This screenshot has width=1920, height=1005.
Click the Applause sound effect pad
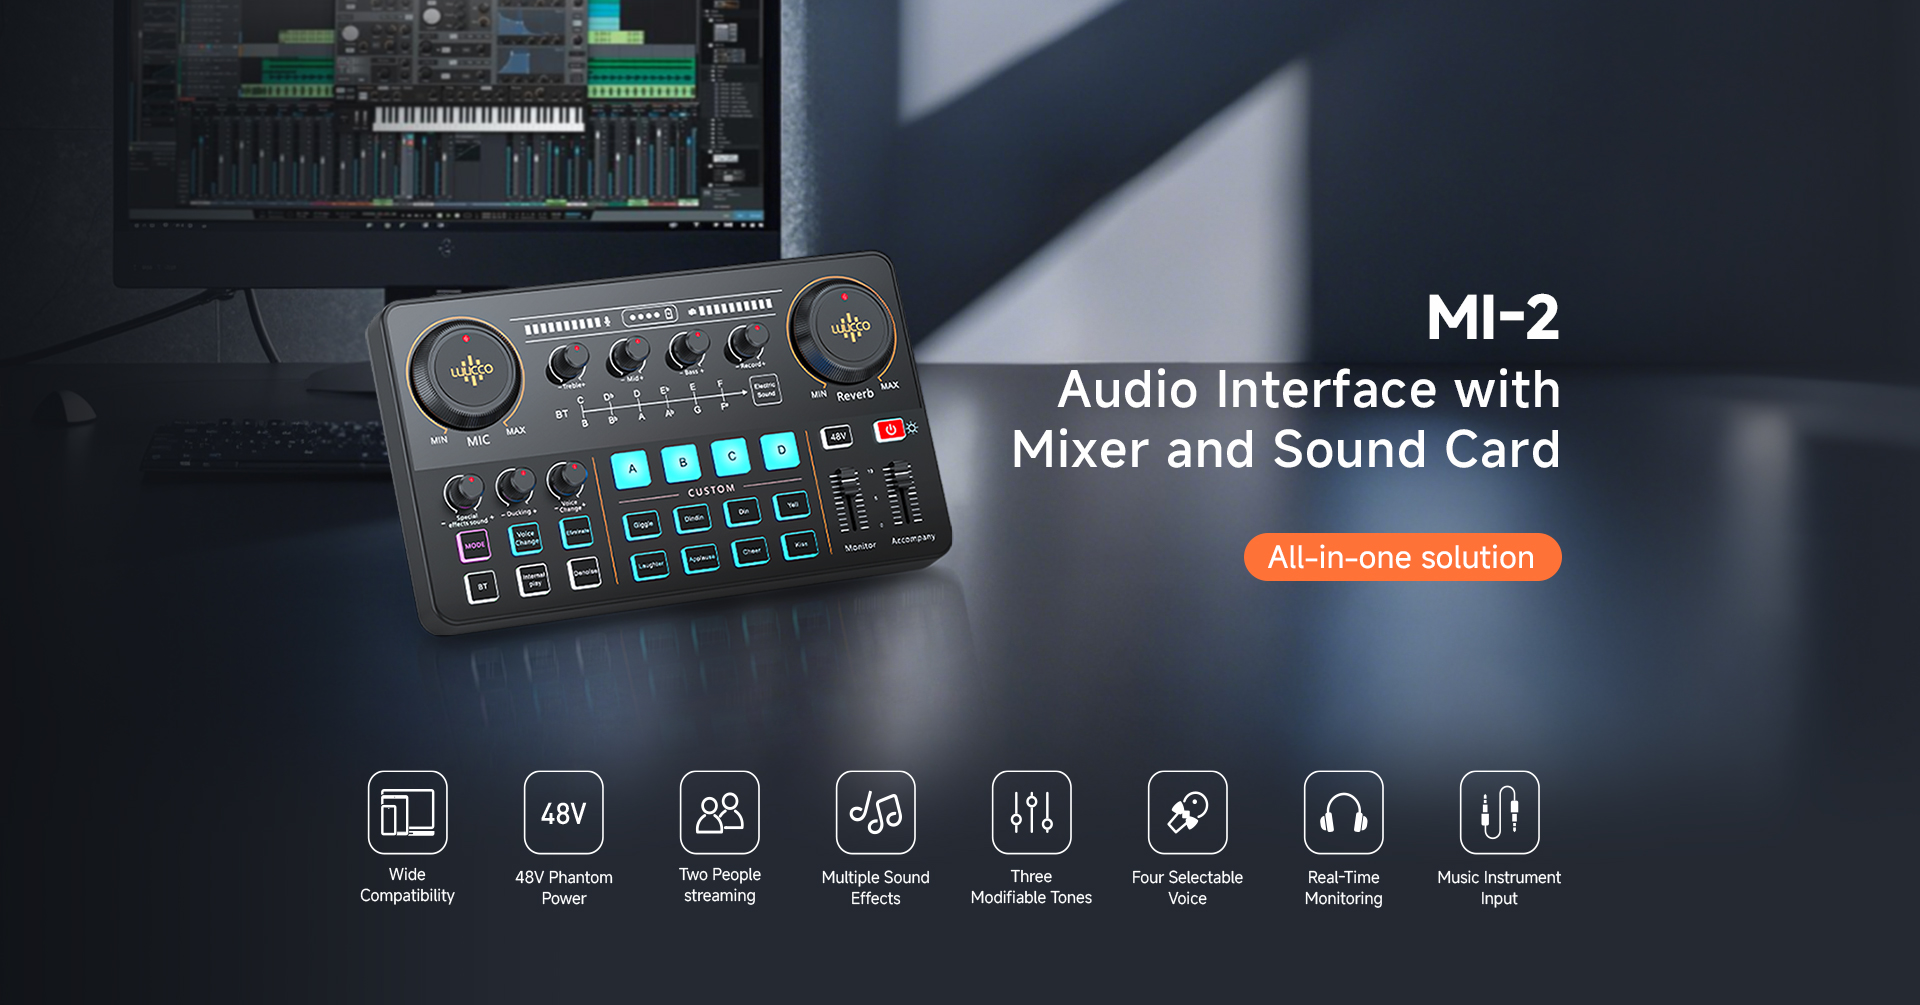701,558
